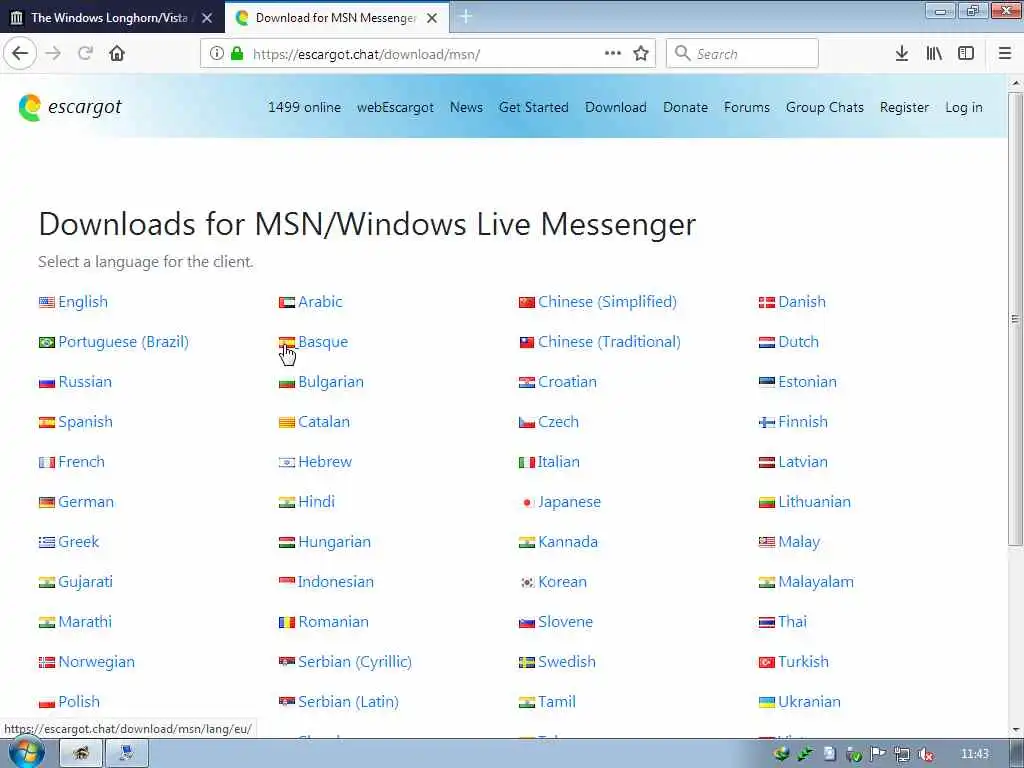Open the Firefox hamburger menu
Viewport: 1024px width, 768px height.
tap(1005, 54)
